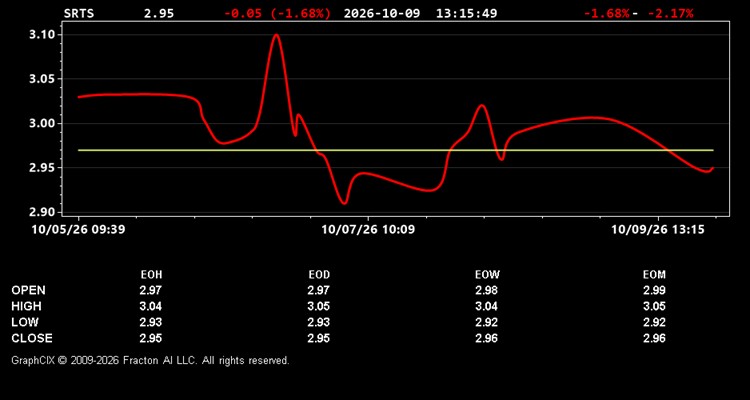Image resolution: width=750 pixels, height=400 pixels.
Task: Select the EOW OPEN value 2.98
Action: coord(486,290)
